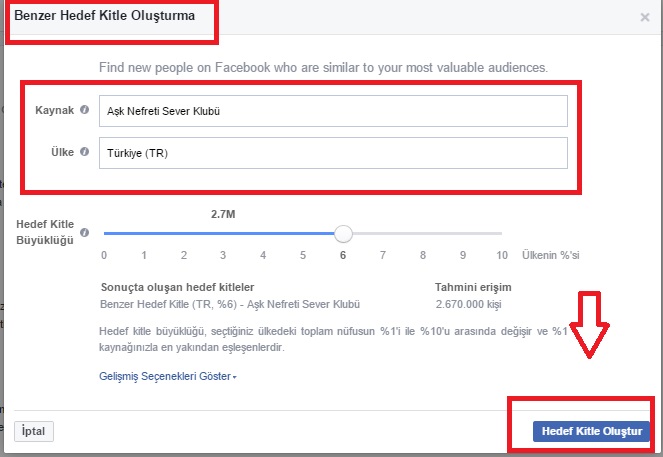This screenshot has height=457, width=663.
Task: Focus the Kaynak source input field
Action: (333, 111)
